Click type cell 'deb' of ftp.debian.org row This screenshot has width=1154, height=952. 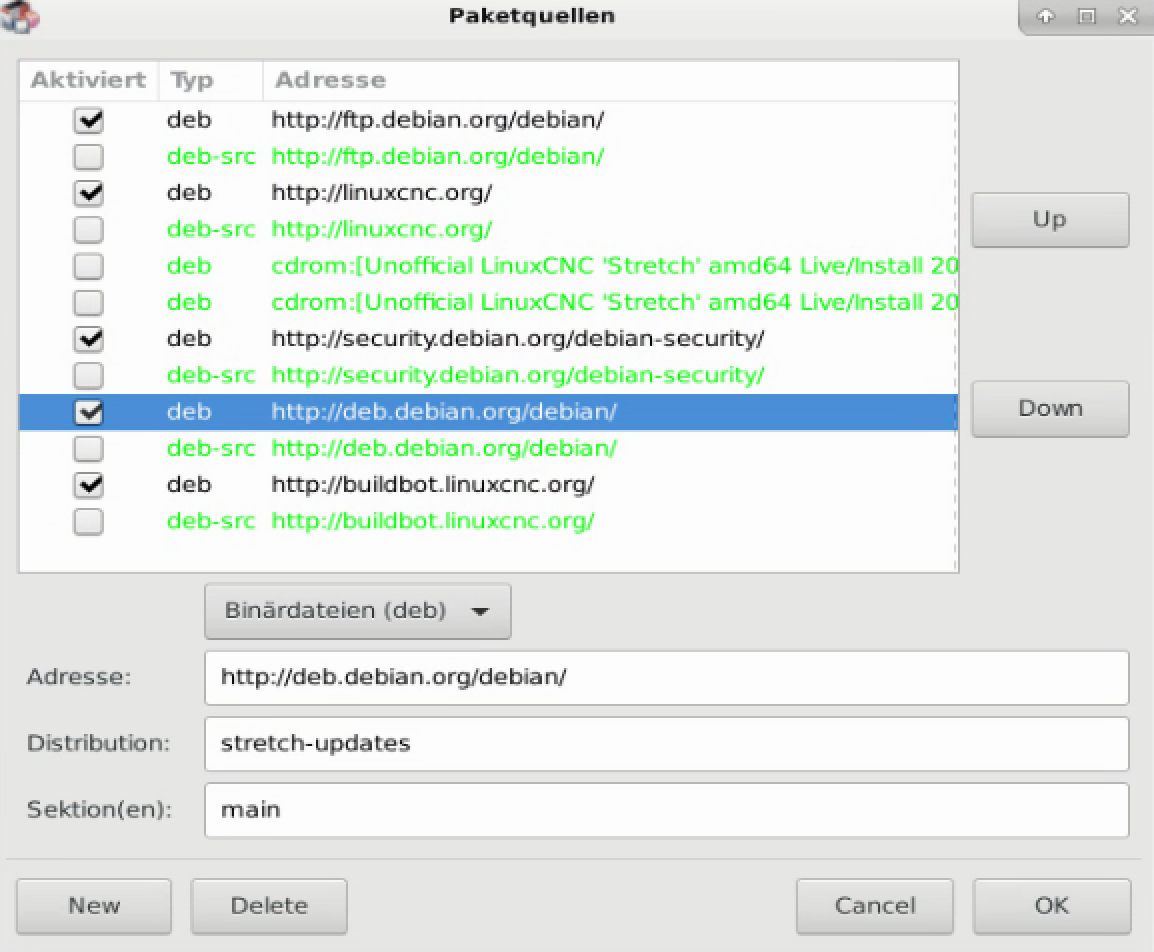pyautogui.click(x=189, y=120)
